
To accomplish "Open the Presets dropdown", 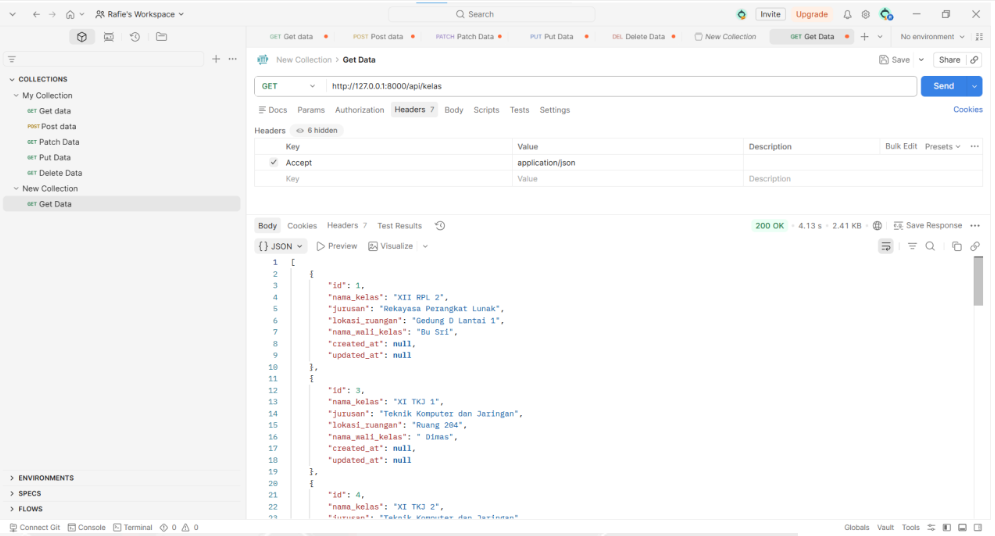I will 942,147.
